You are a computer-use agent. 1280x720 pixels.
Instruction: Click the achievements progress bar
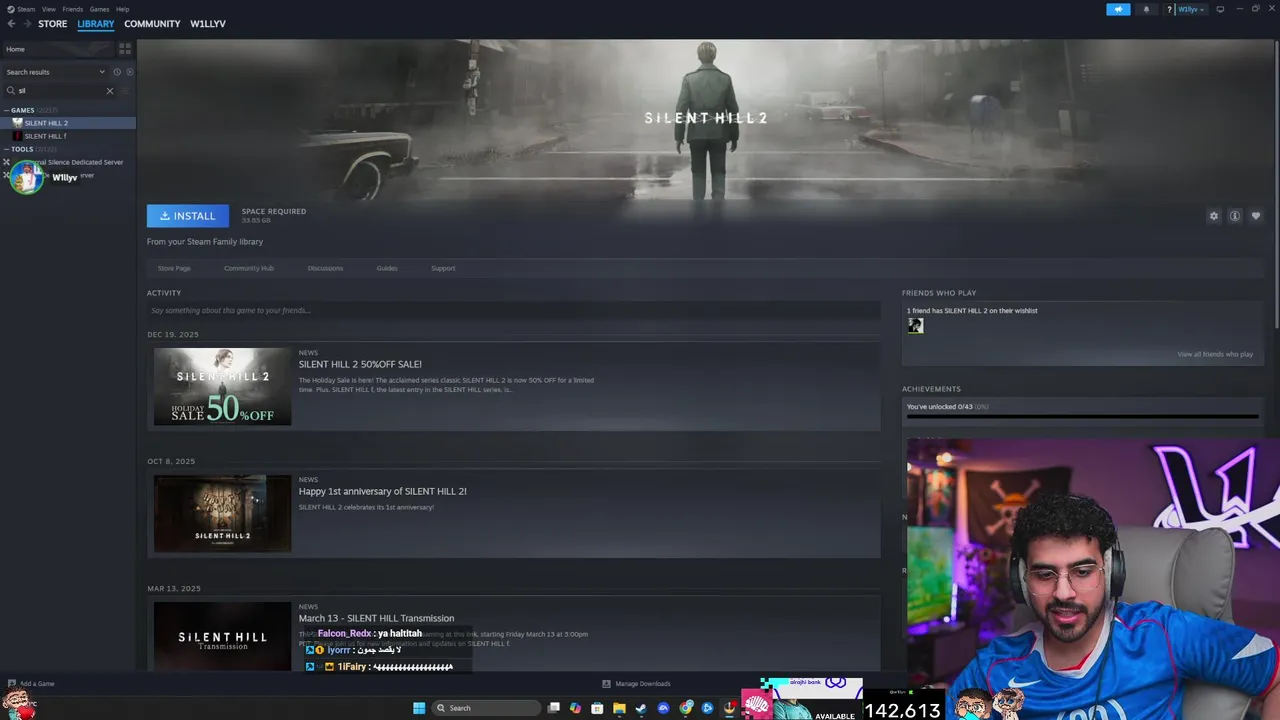coord(1082,417)
